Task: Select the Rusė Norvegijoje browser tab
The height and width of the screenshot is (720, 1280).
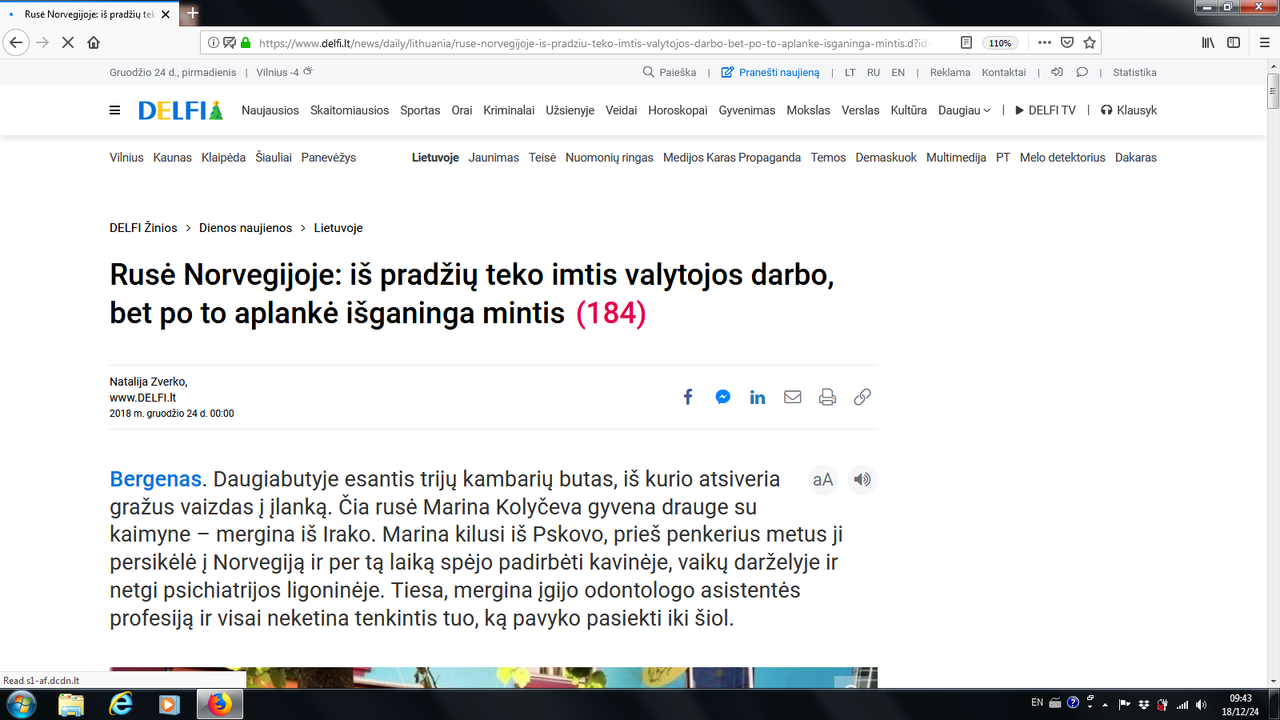Action: tap(88, 13)
